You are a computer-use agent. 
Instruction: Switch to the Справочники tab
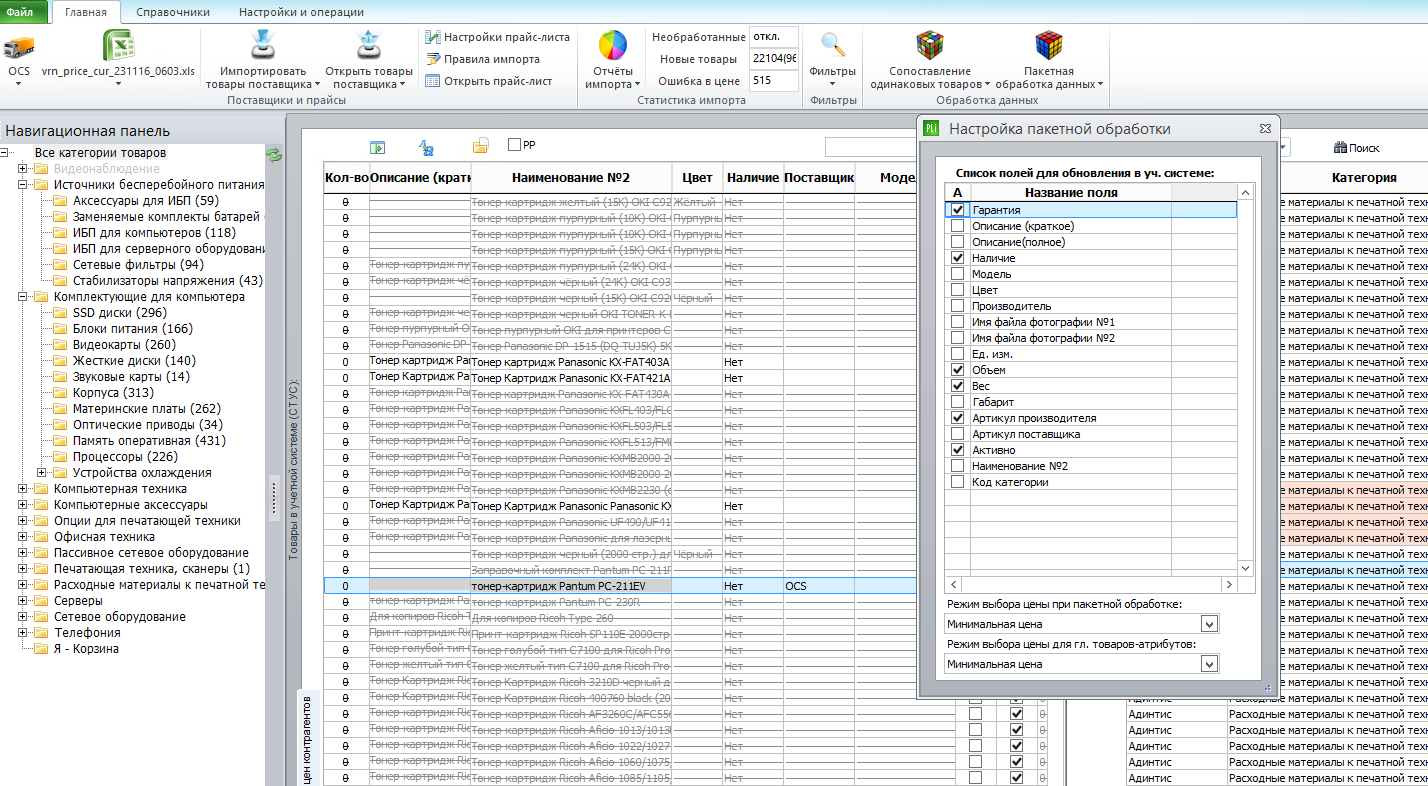click(173, 12)
